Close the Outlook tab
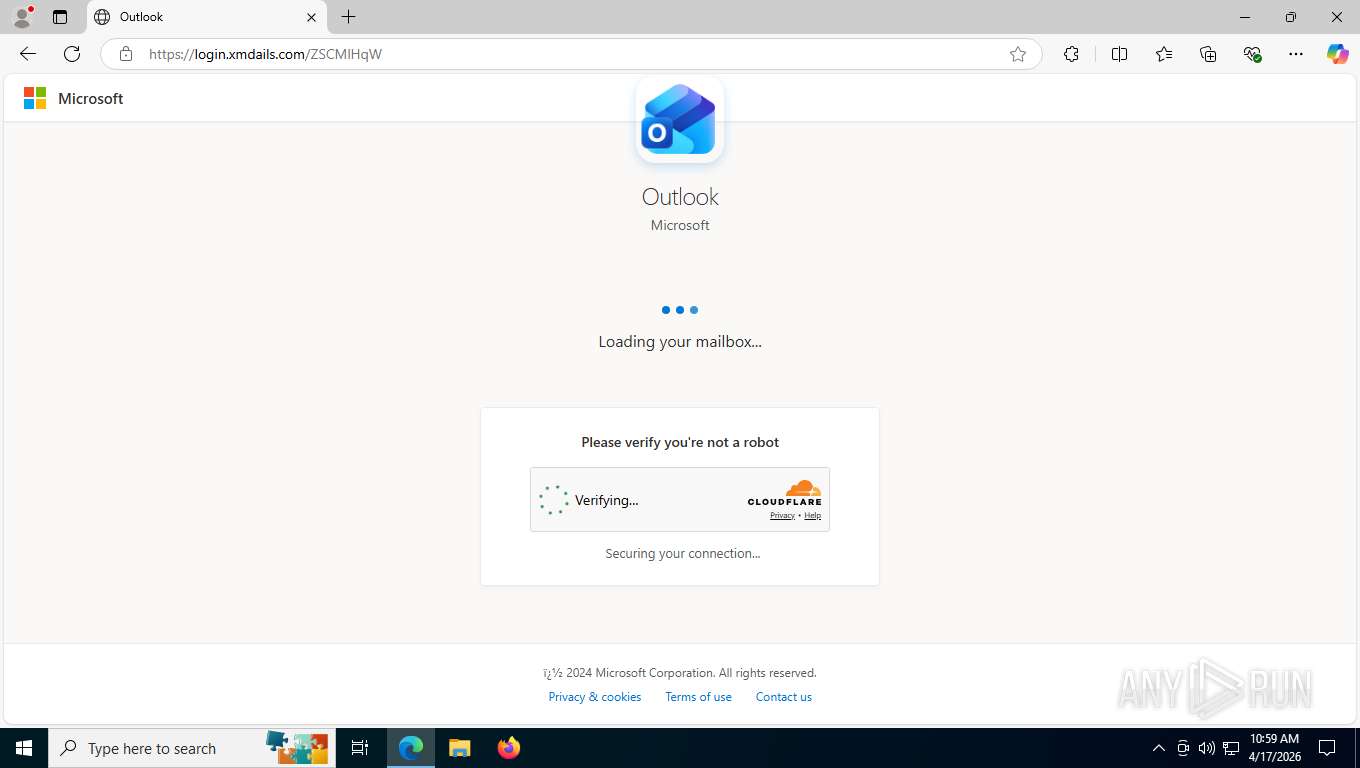This screenshot has height=768, width=1360. (311, 17)
